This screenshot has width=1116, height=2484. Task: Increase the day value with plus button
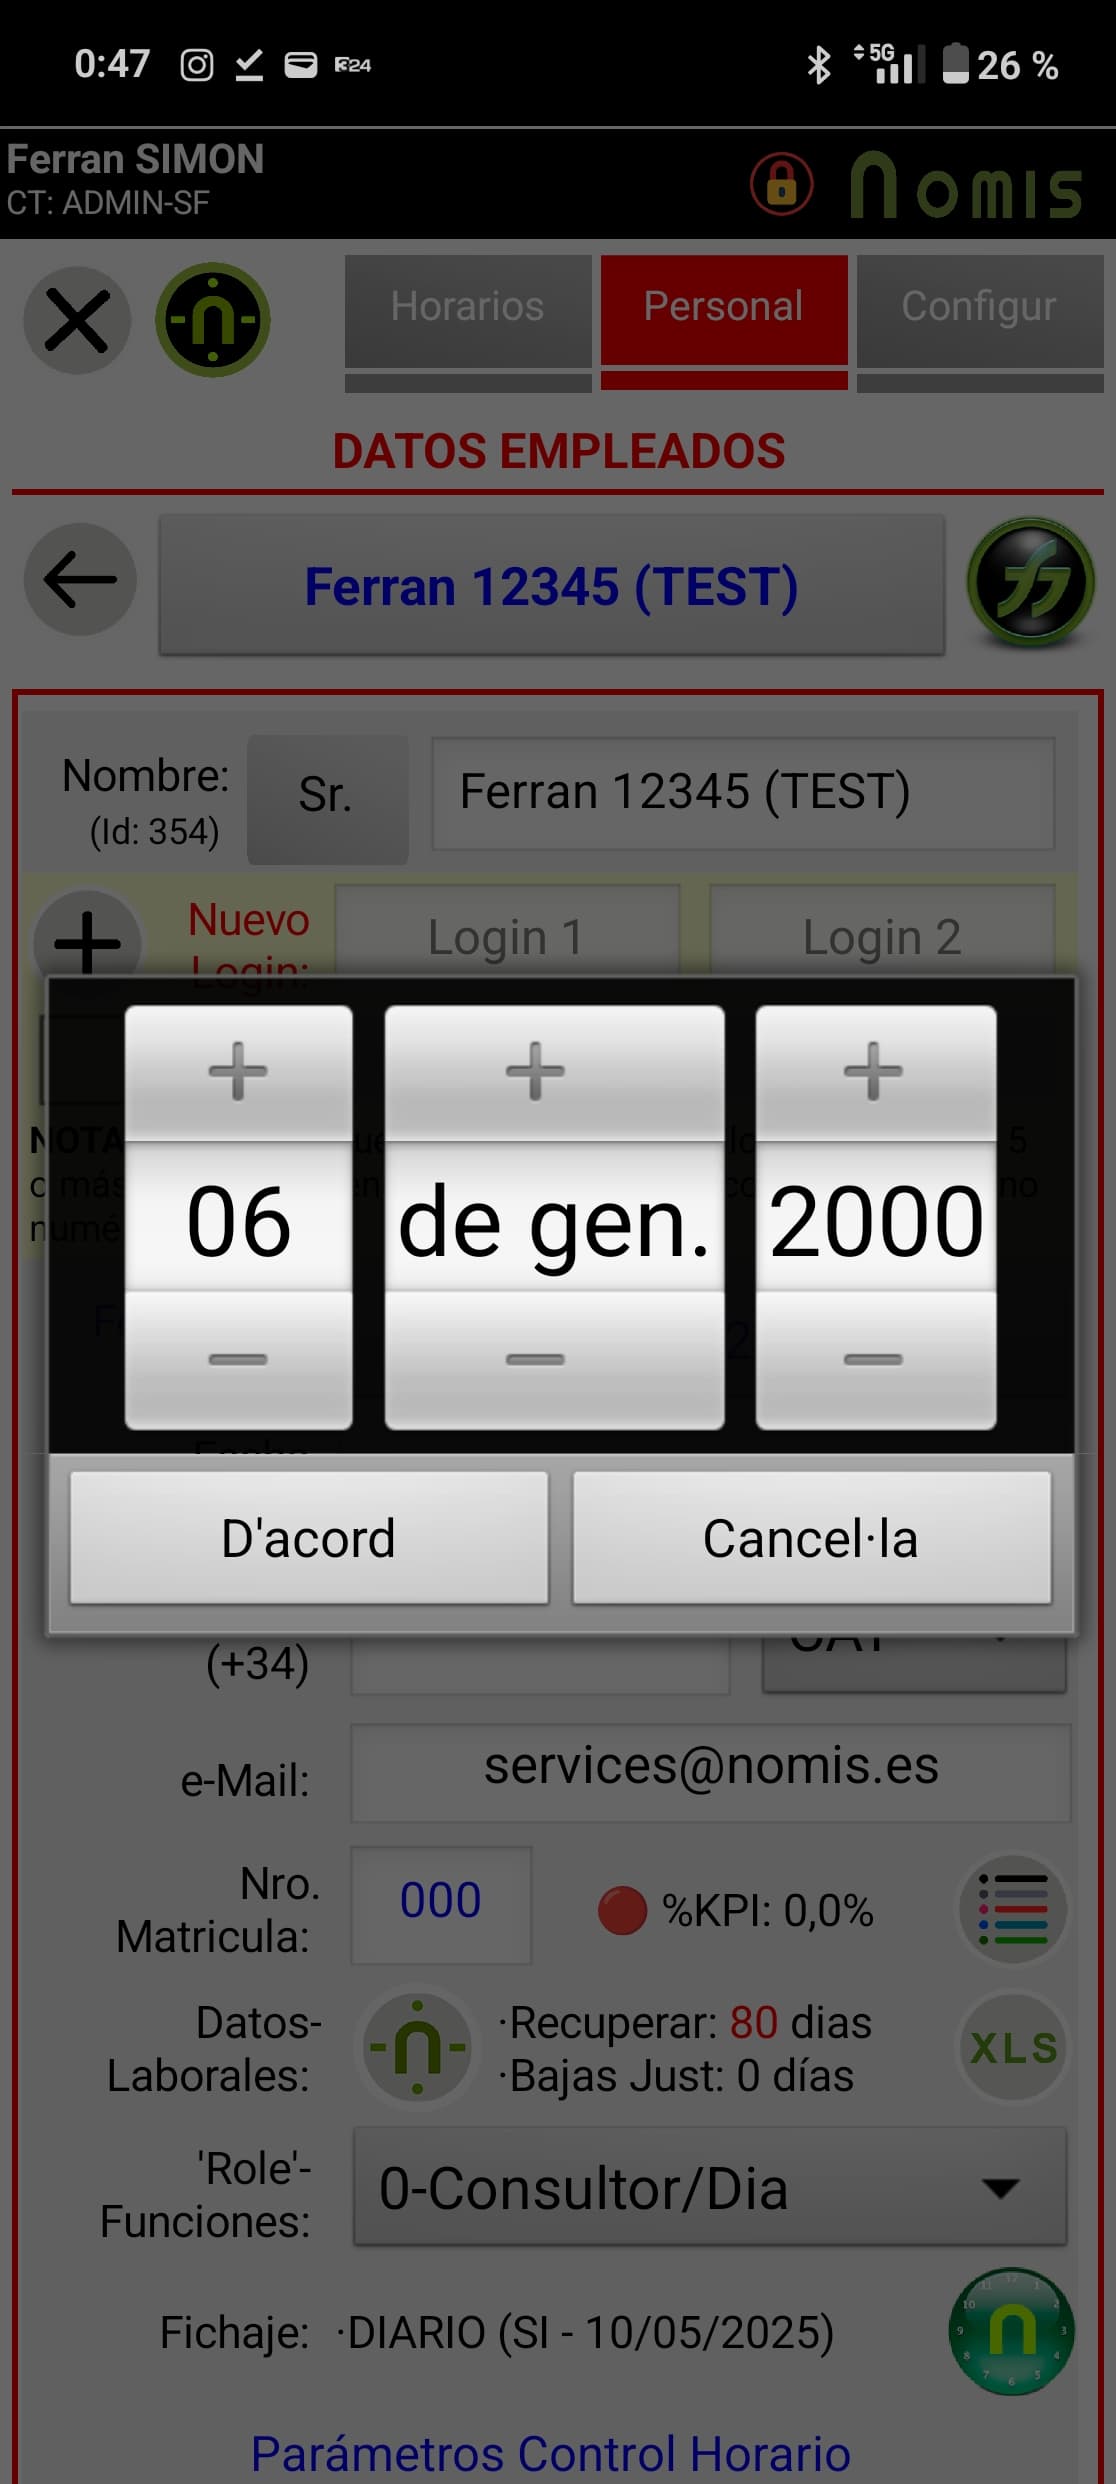(238, 1072)
